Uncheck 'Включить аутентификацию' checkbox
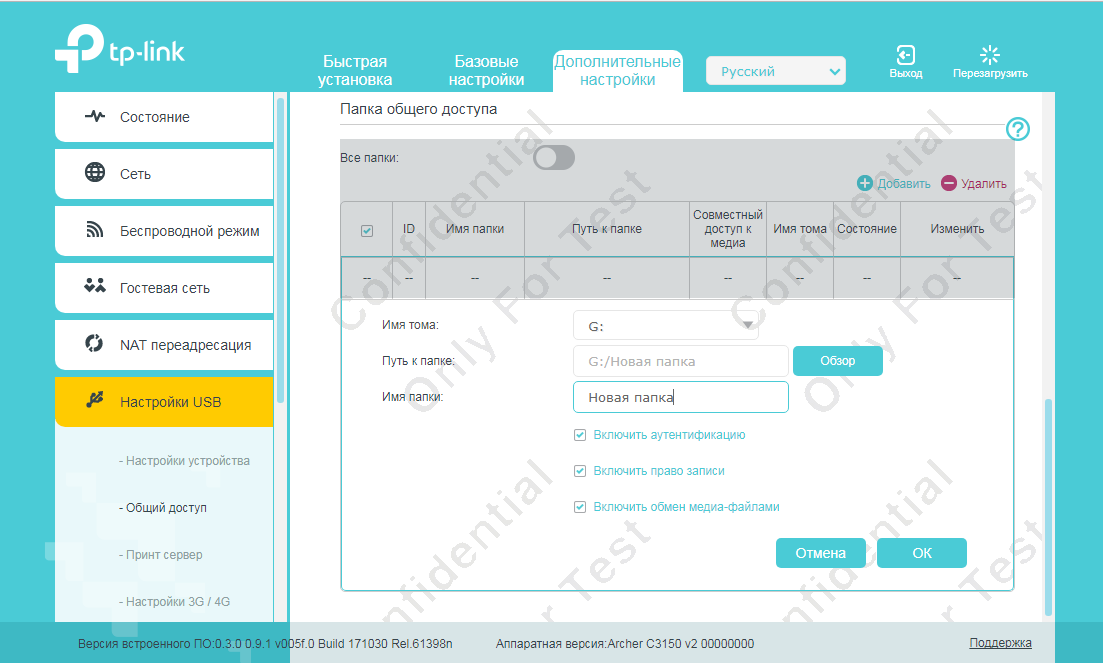 pos(580,435)
